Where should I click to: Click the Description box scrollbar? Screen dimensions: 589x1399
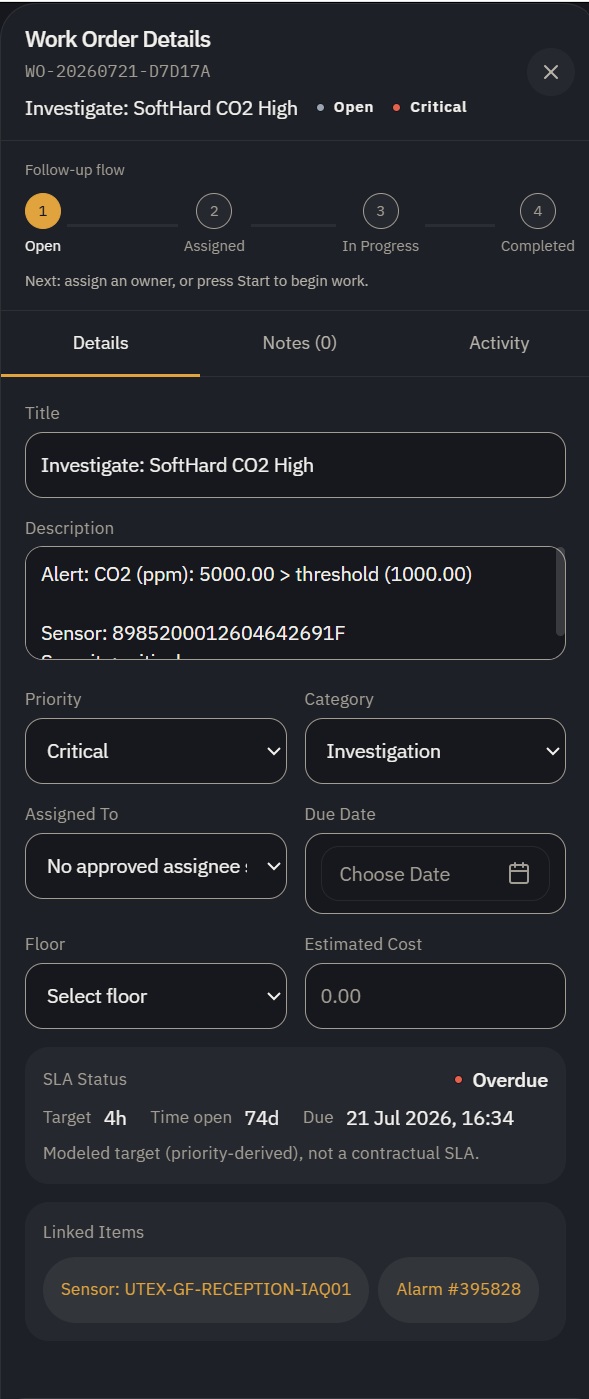click(560, 592)
